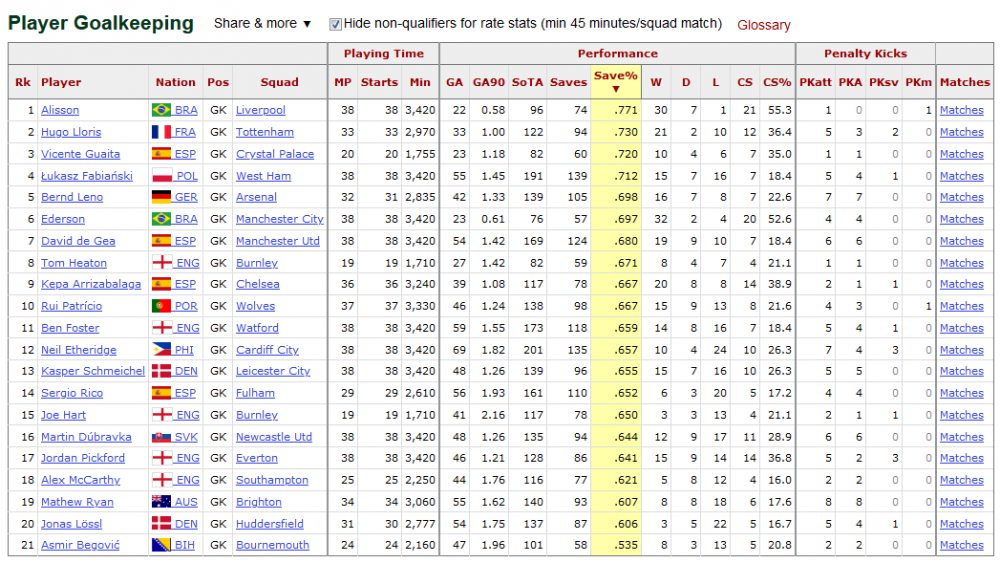This screenshot has height=563, width=1000.
Task: Open Ederson's player page
Action: point(62,219)
